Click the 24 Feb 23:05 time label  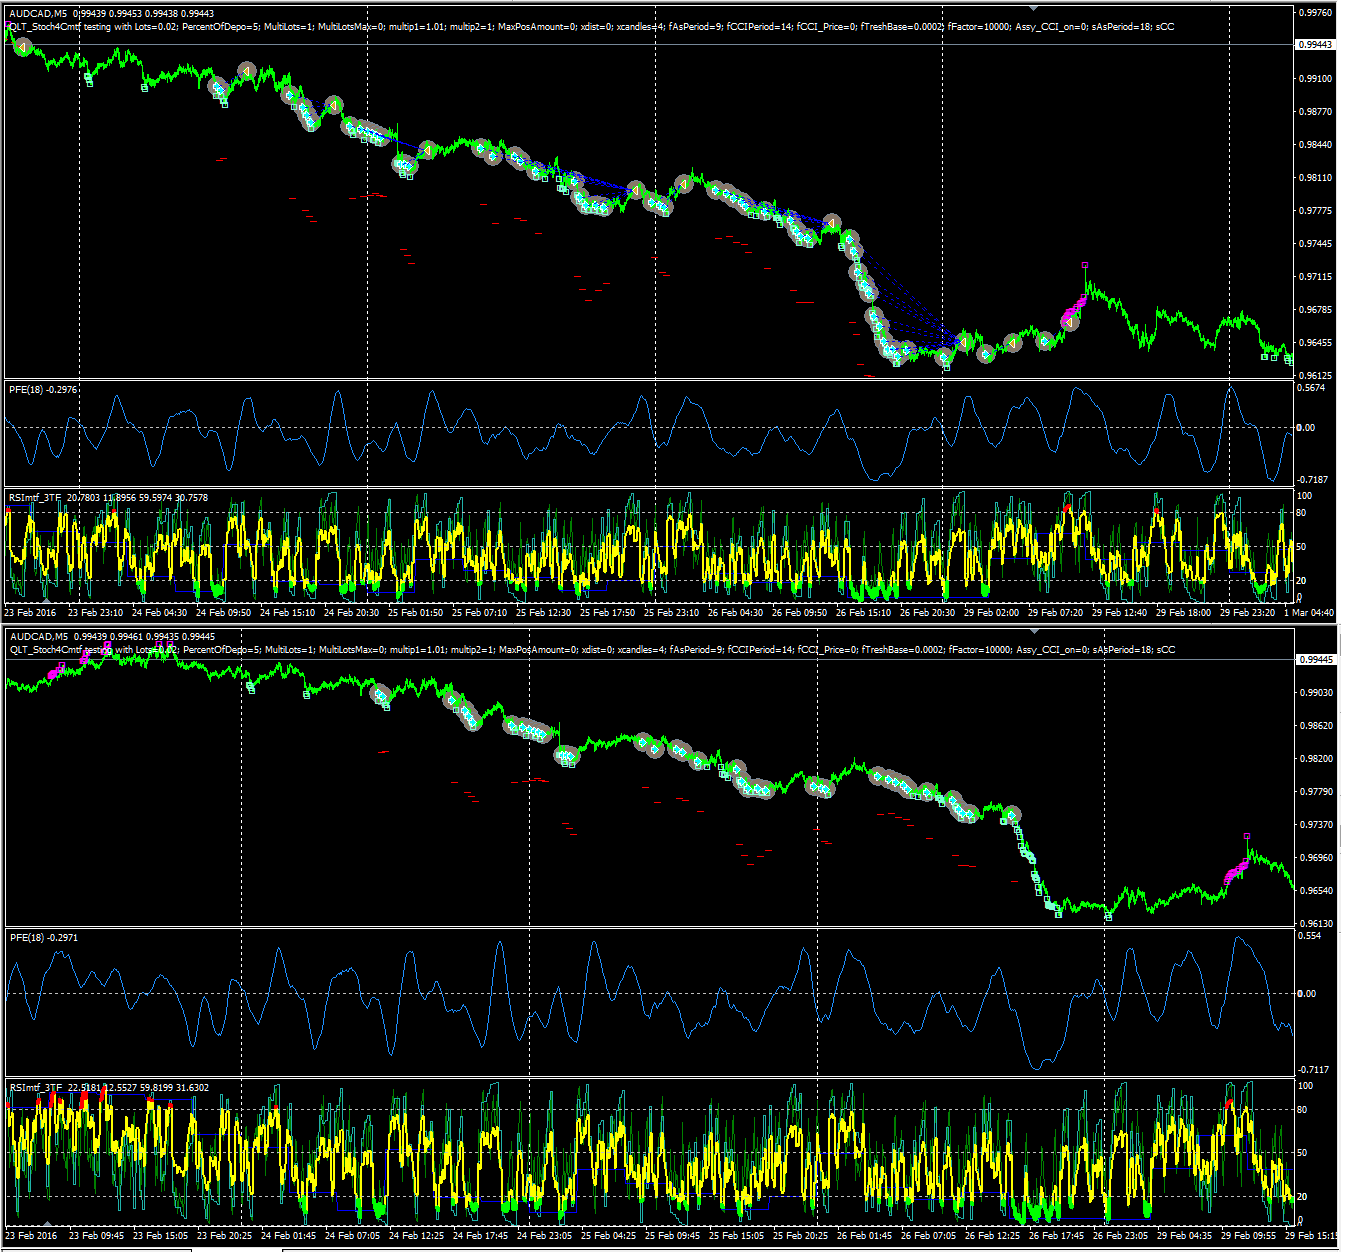coord(545,1236)
